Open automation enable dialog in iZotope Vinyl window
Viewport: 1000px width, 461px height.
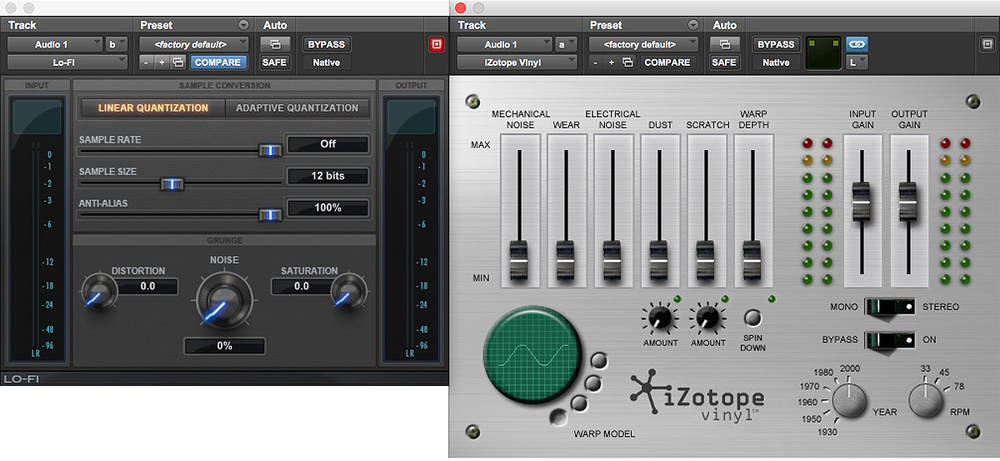(x=724, y=45)
